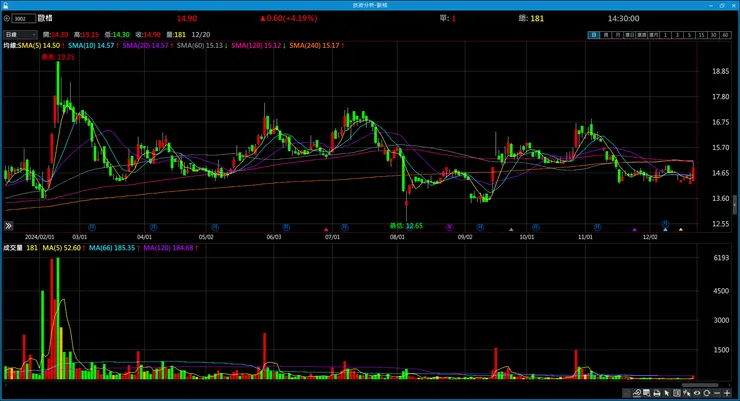Open the data window search icon
This screenshot has height=401, width=740.
point(647,393)
